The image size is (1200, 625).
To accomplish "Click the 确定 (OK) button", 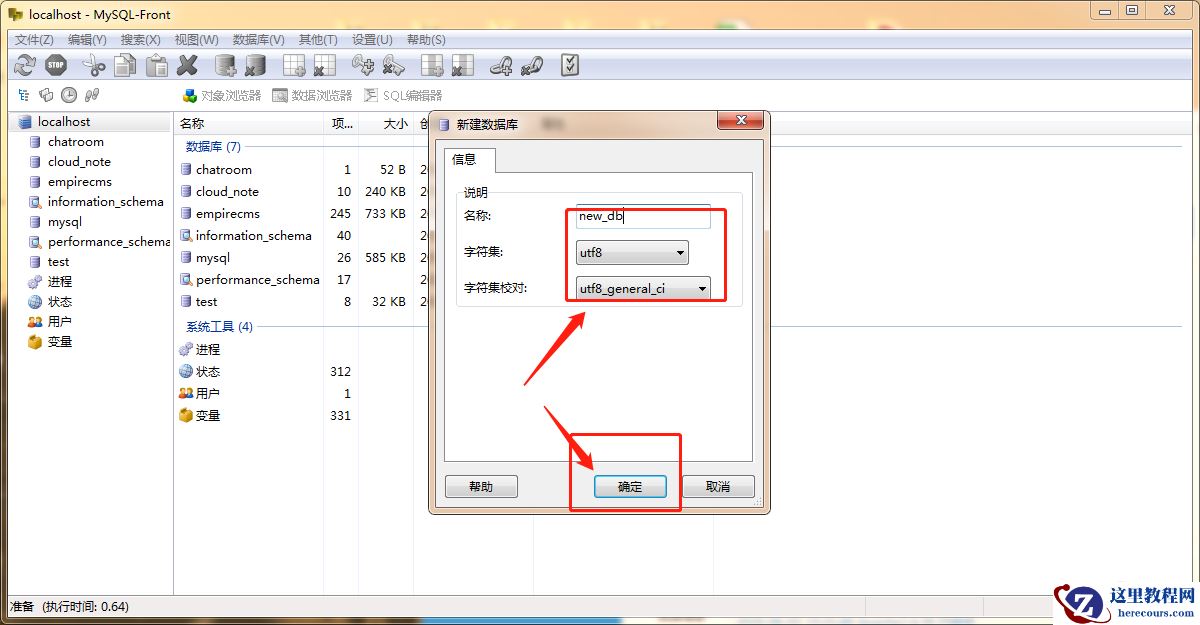I will pyautogui.click(x=630, y=486).
